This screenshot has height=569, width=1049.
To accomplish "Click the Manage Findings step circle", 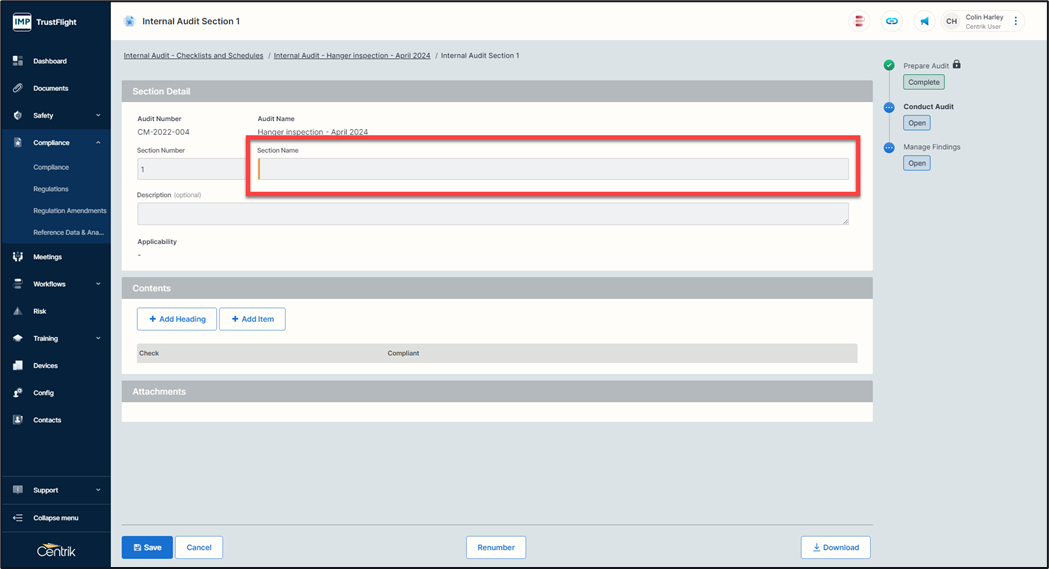I will click(x=889, y=148).
